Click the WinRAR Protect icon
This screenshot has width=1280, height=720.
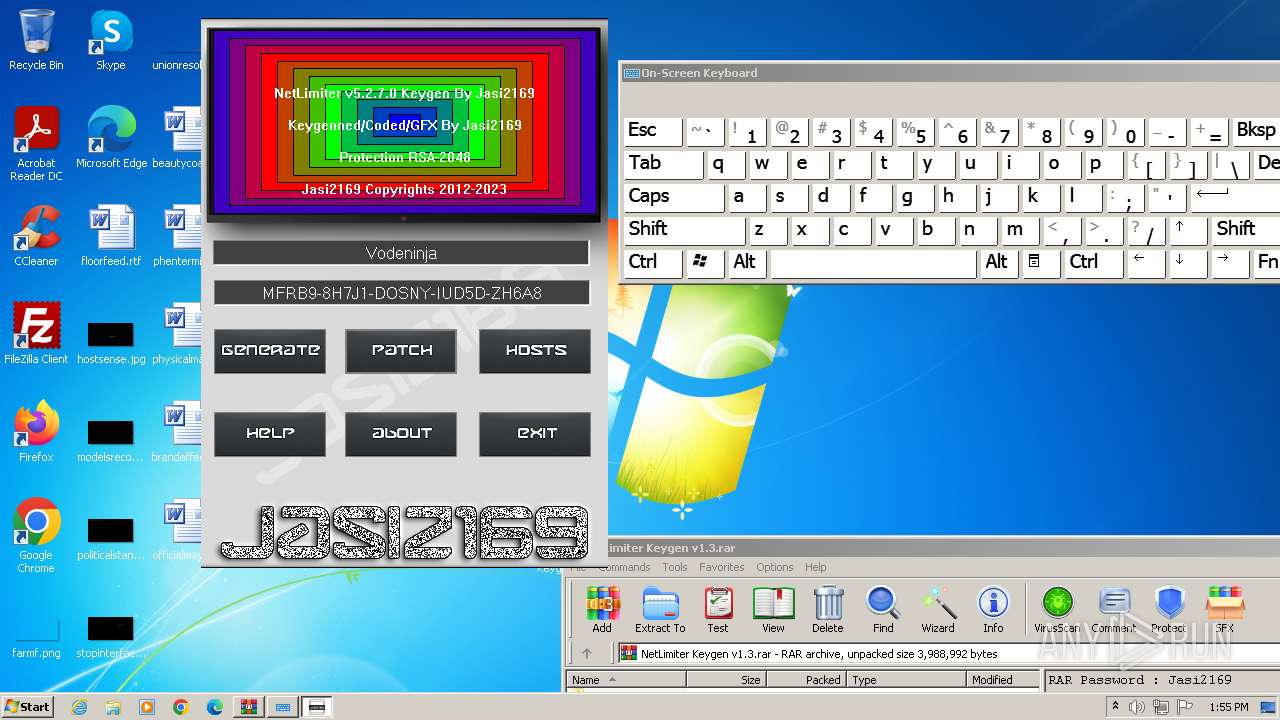click(1168, 610)
